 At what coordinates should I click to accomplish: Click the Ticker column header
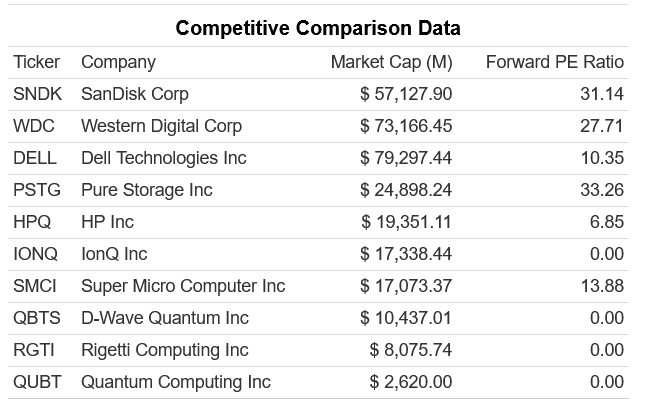[37, 62]
